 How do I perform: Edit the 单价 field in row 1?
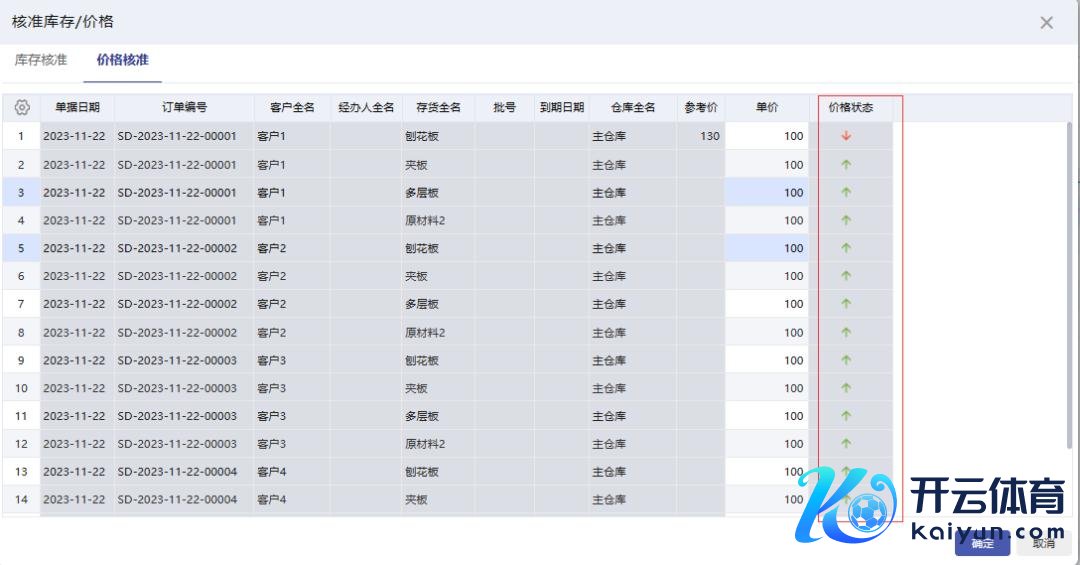[767, 136]
